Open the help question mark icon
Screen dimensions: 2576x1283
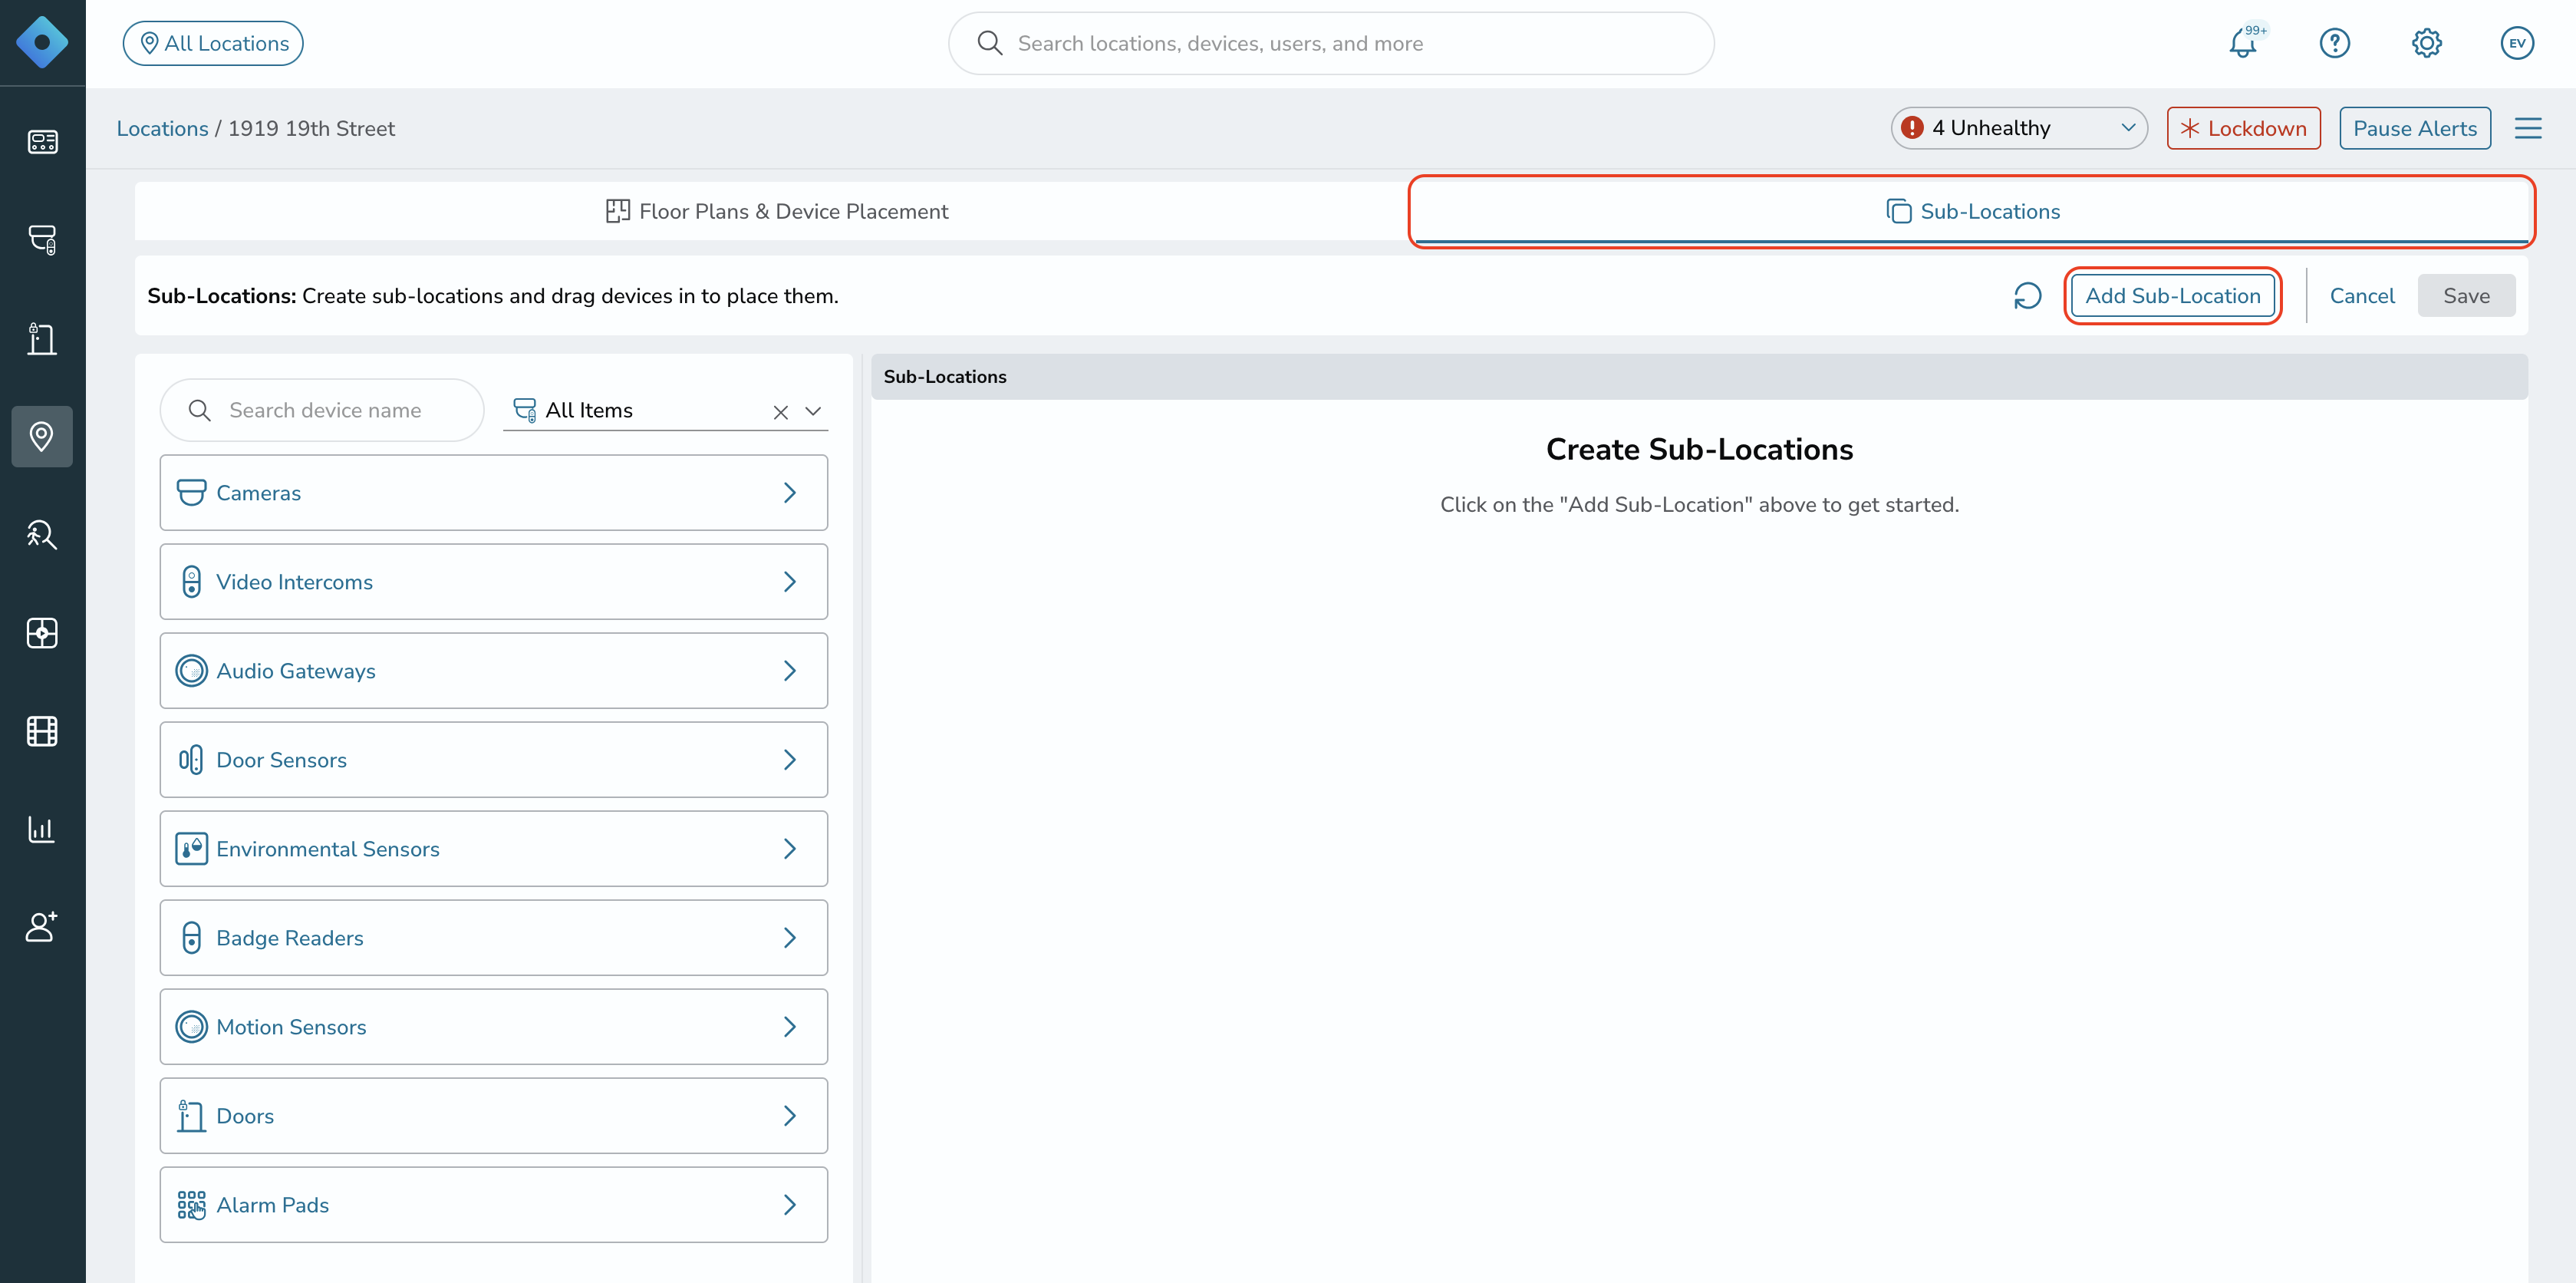point(2334,43)
